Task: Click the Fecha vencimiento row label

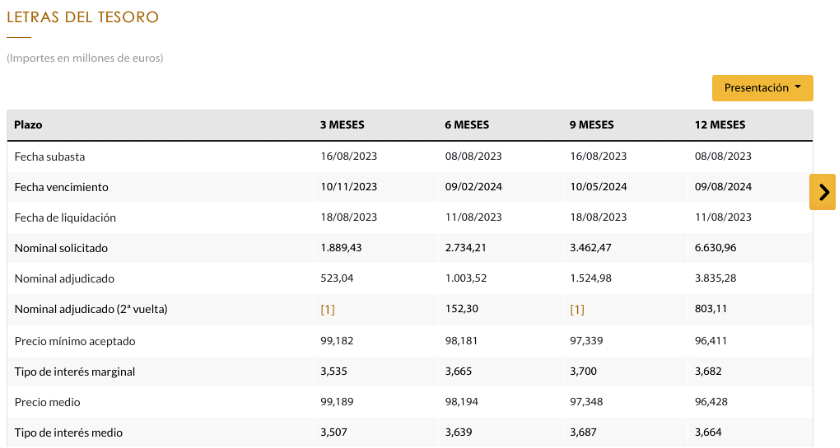Action: (61, 187)
